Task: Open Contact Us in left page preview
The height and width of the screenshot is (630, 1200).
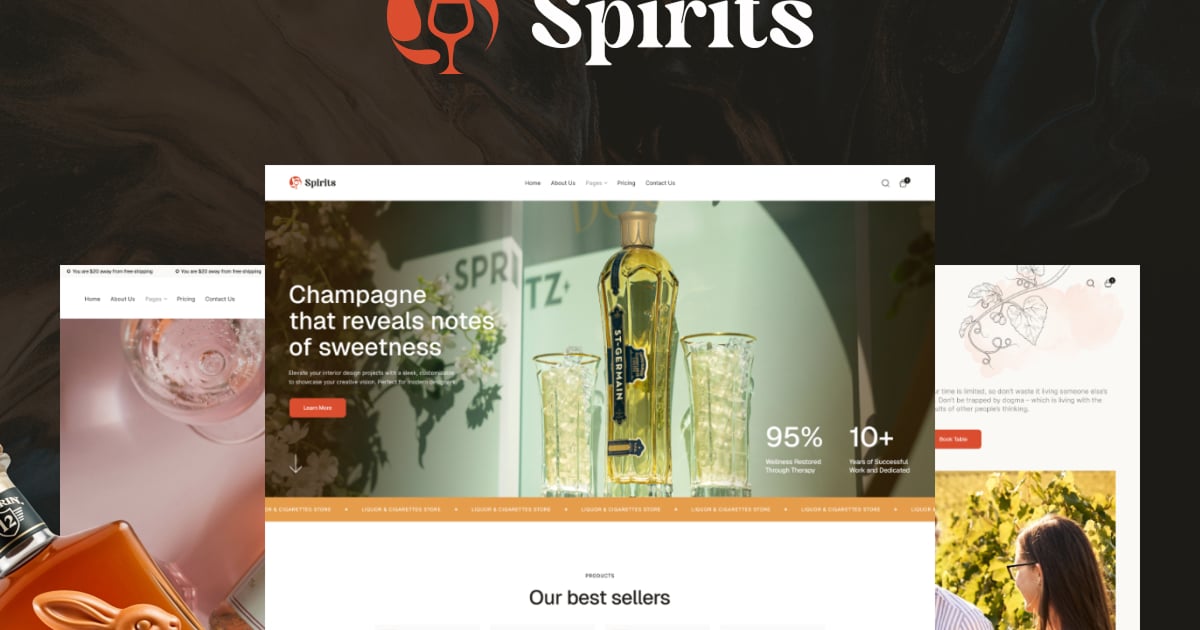Action: 220,299
